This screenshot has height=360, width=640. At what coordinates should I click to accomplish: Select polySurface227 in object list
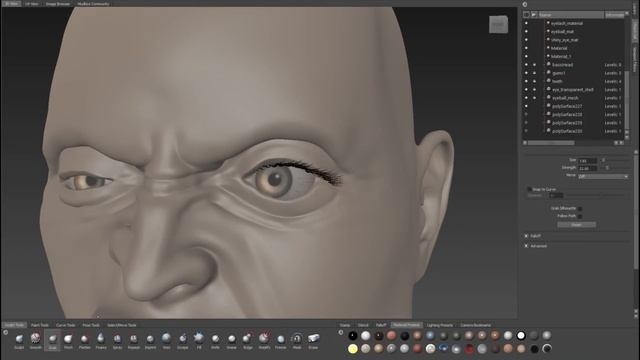click(567, 106)
